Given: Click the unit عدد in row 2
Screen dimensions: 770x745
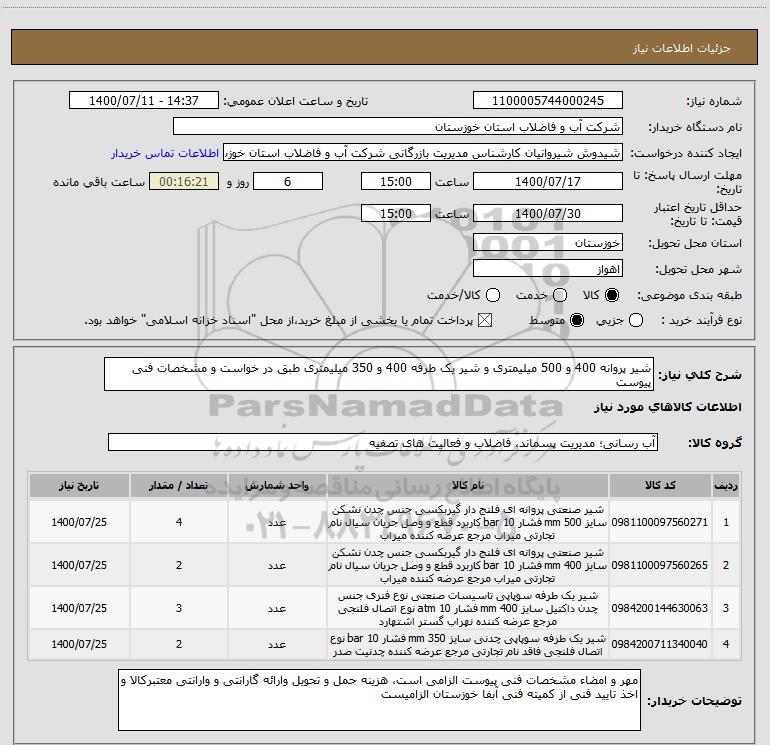Looking at the screenshot, I should (x=277, y=565).
